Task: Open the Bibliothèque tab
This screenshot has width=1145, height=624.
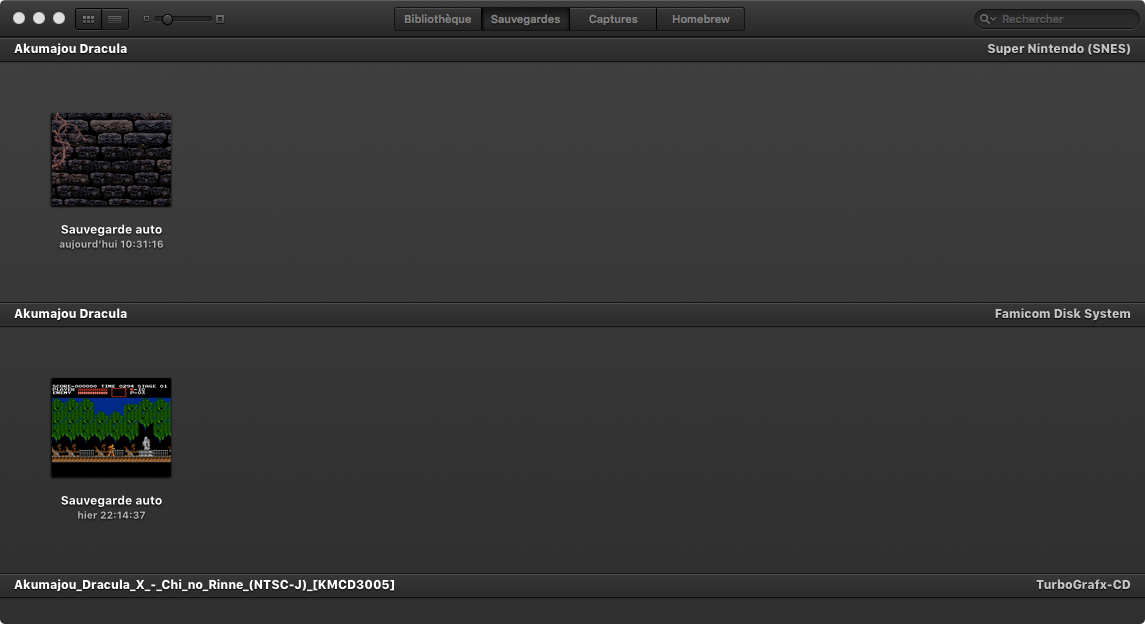Action: (x=437, y=19)
